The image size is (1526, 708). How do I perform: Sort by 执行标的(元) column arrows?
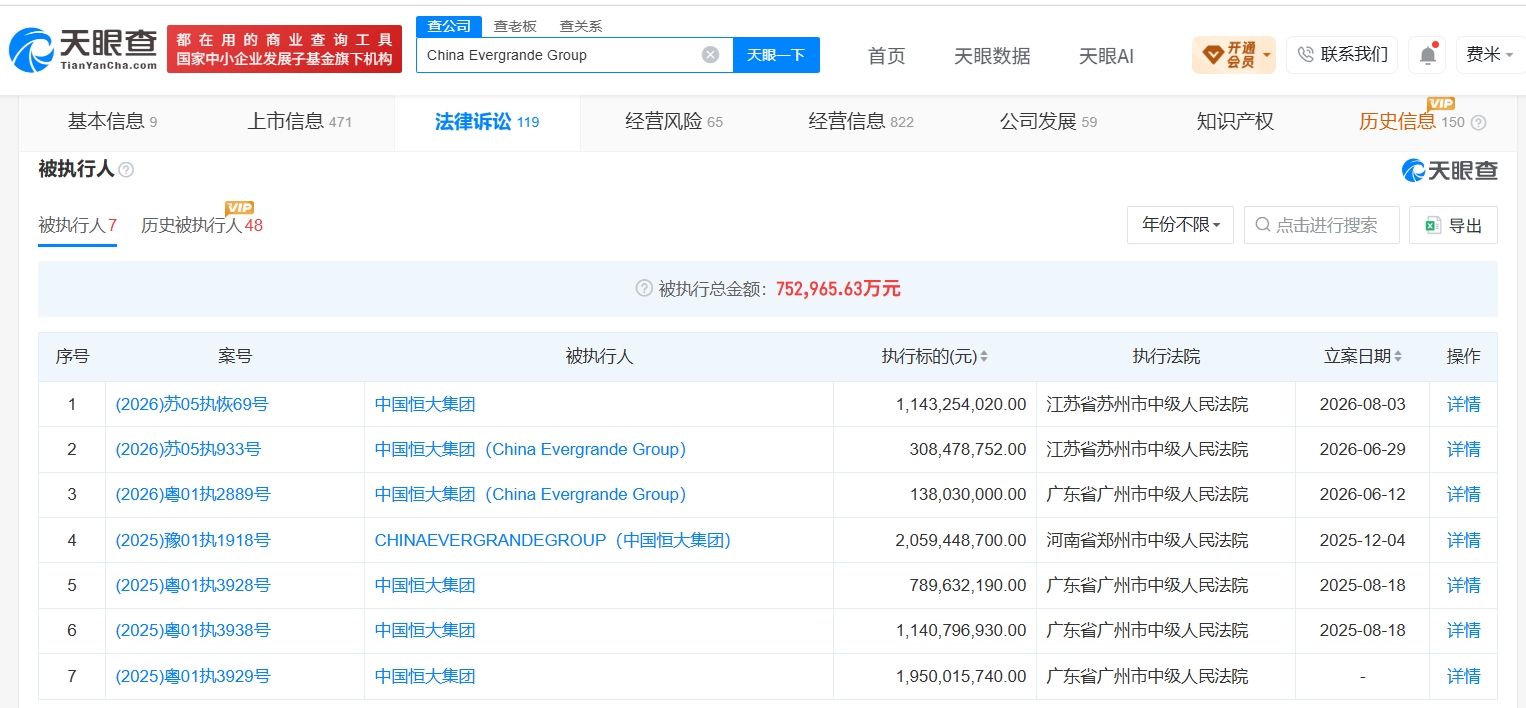[x=984, y=357]
